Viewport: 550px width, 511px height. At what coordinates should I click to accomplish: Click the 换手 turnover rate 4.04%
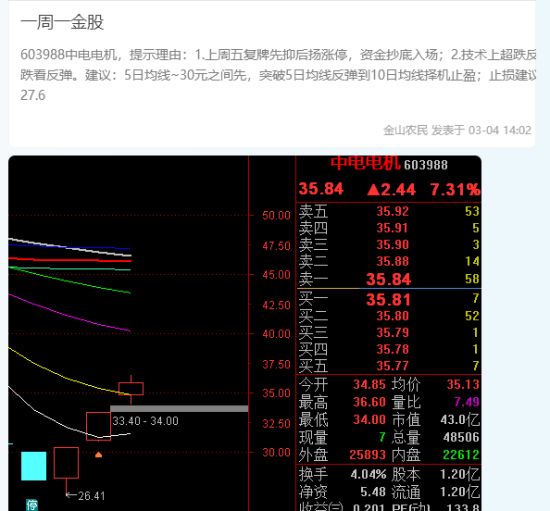coord(368,475)
